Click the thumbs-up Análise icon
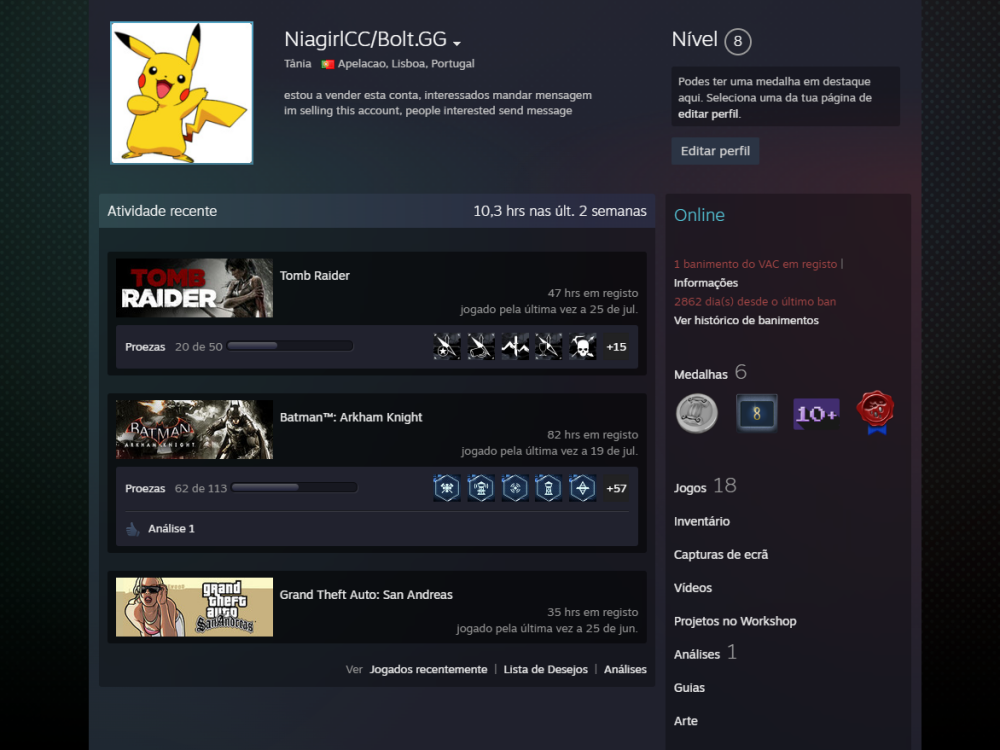The height and width of the screenshot is (750, 1000). 132,529
